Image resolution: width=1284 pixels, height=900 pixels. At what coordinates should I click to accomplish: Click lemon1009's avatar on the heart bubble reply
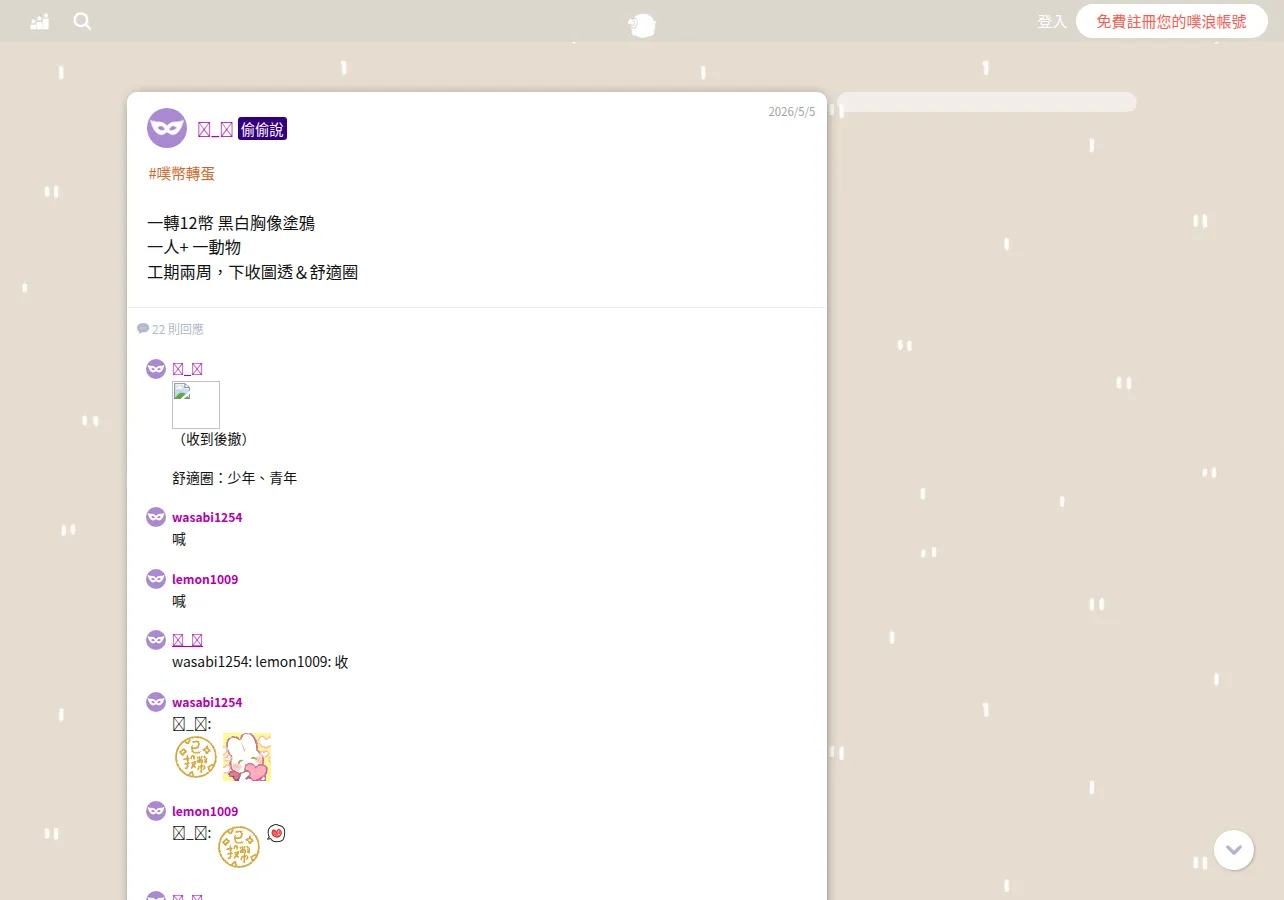(x=156, y=811)
